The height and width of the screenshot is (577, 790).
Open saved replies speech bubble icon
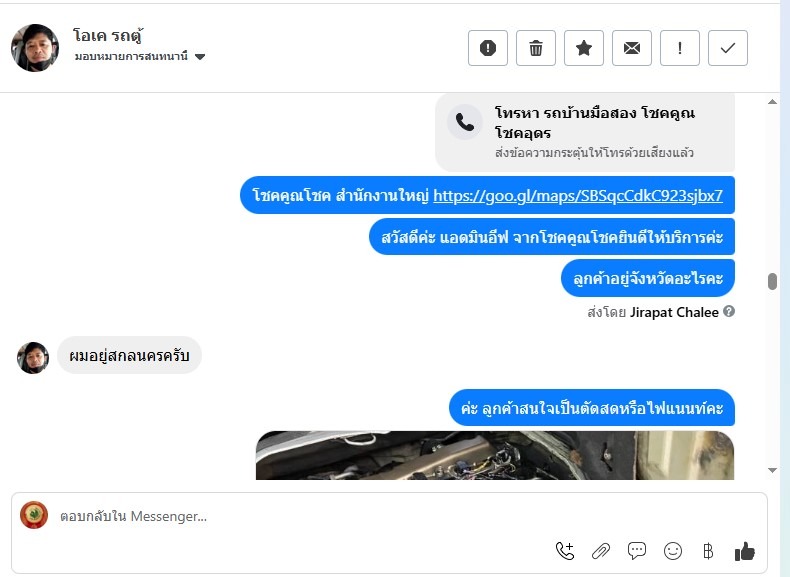(x=637, y=551)
